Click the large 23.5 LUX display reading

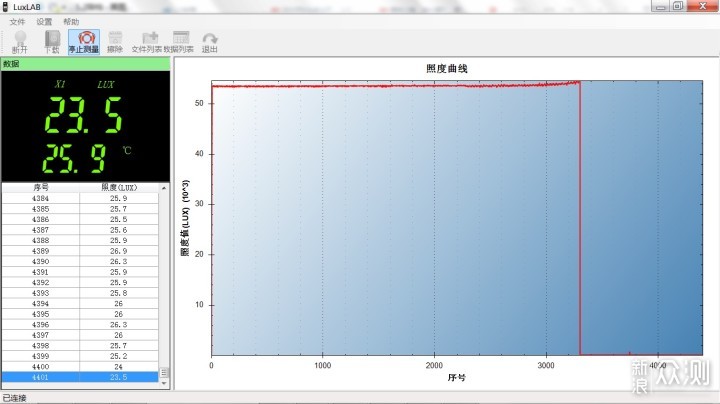coord(83,115)
